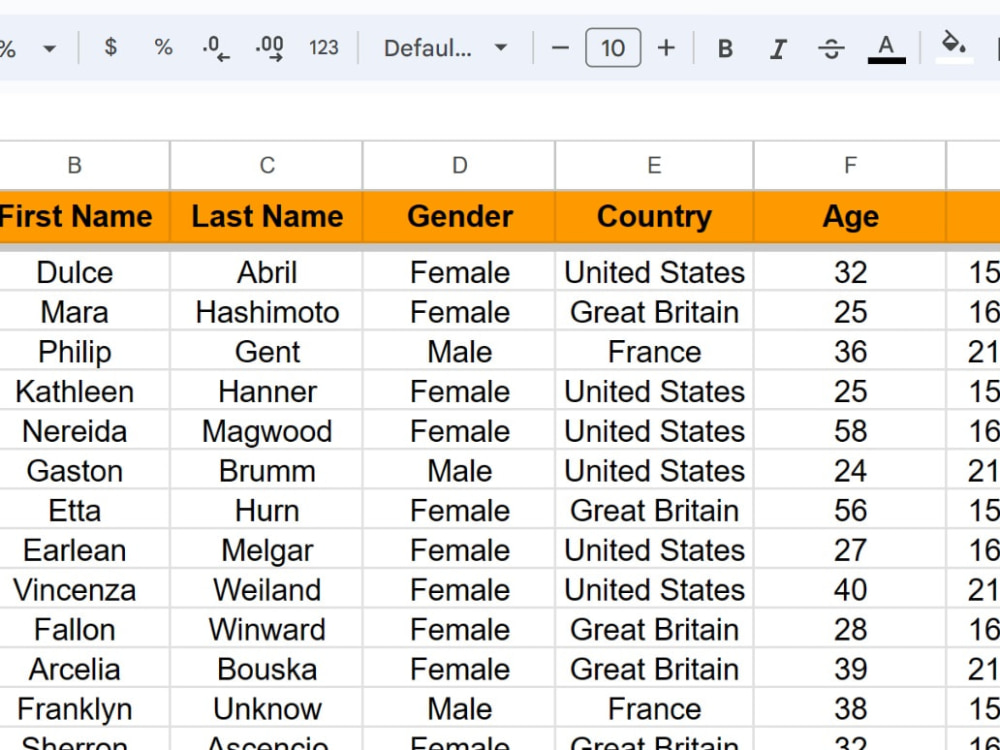Select column E header
The width and height of the screenshot is (1000, 750).
click(653, 165)
